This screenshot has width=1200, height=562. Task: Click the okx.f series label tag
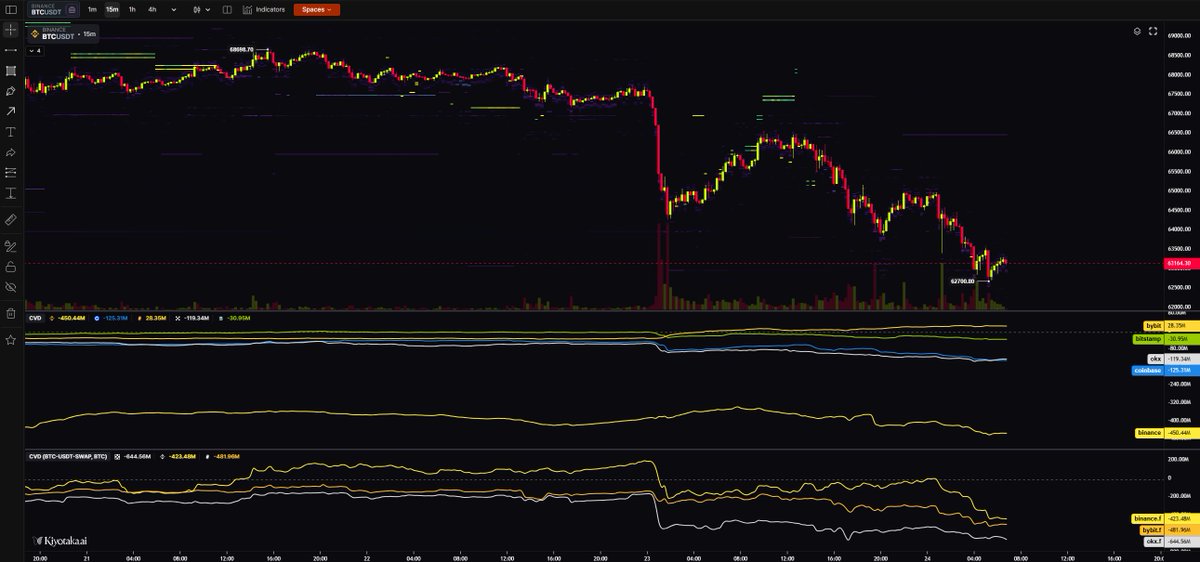(1154, 541)
